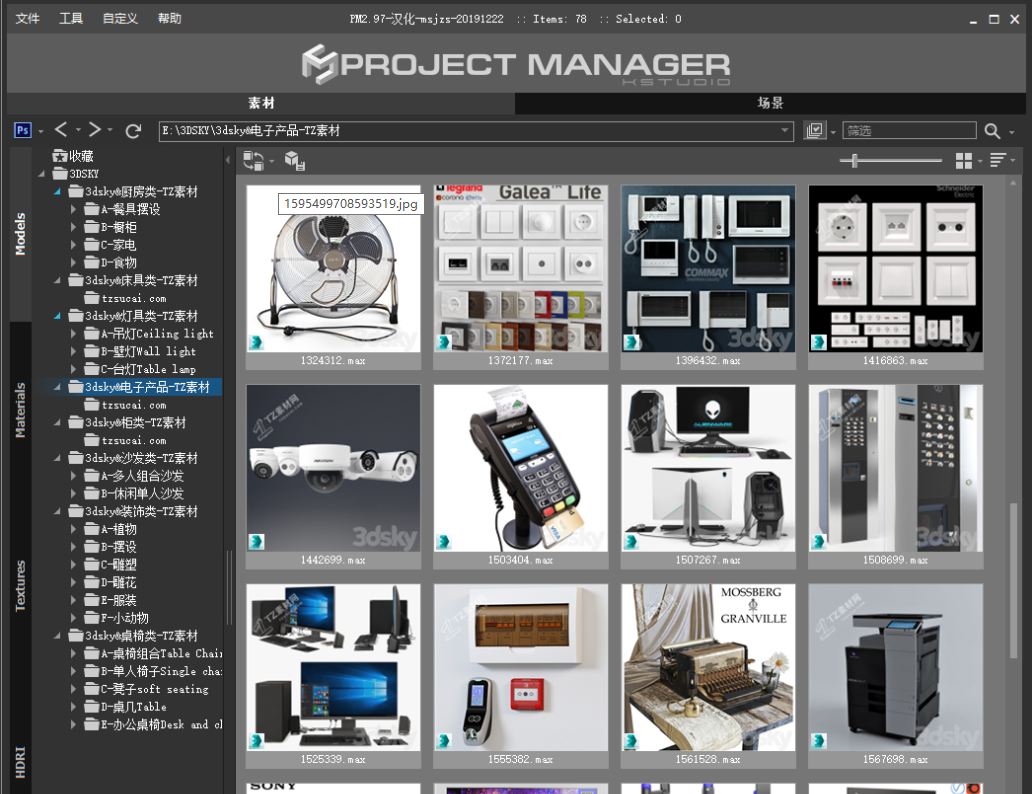Screen dimensions: 1032x794
Task: Select the B-壁灯Wall light folder
Action: click(x=140, y=352)
